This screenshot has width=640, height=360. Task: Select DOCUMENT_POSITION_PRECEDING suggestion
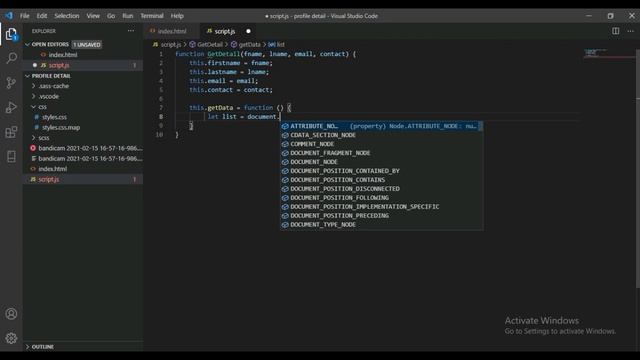382,216
